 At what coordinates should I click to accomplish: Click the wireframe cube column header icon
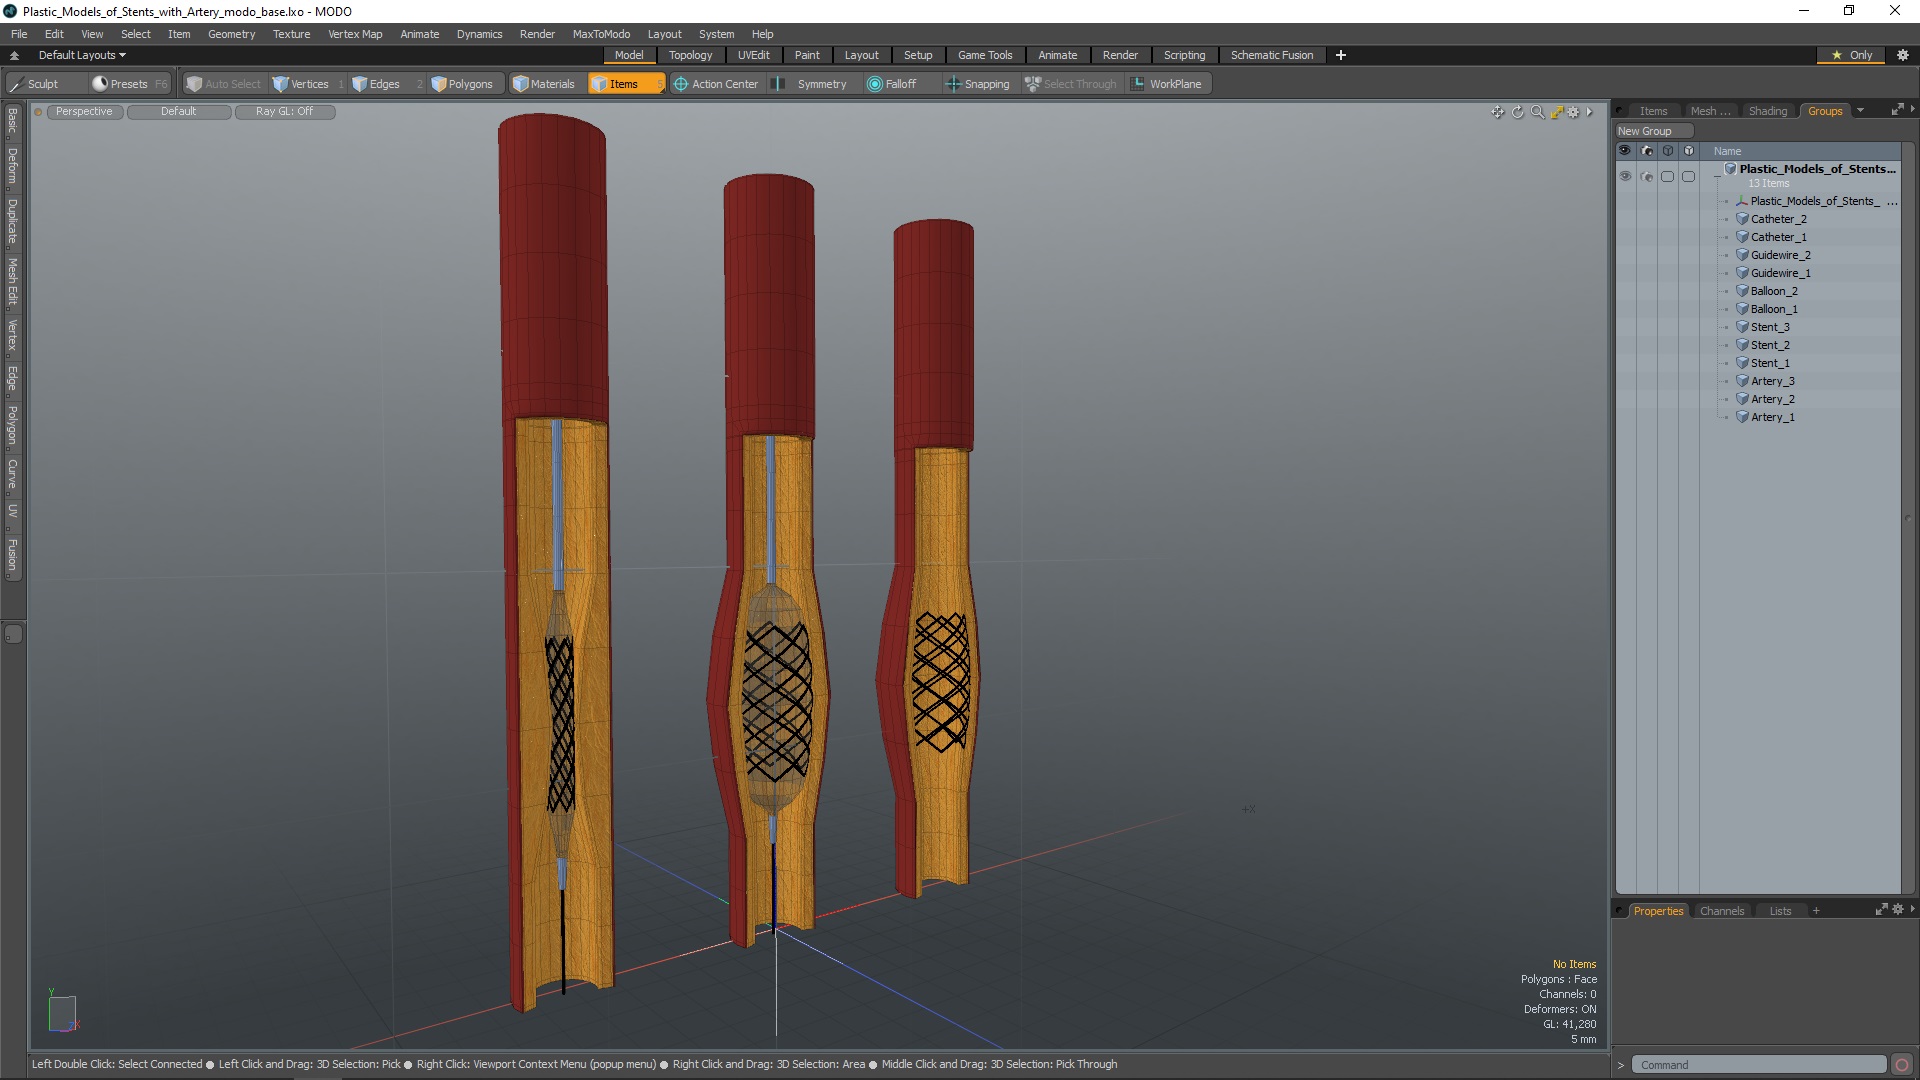pyautogui.click(x=1668, y=151)
